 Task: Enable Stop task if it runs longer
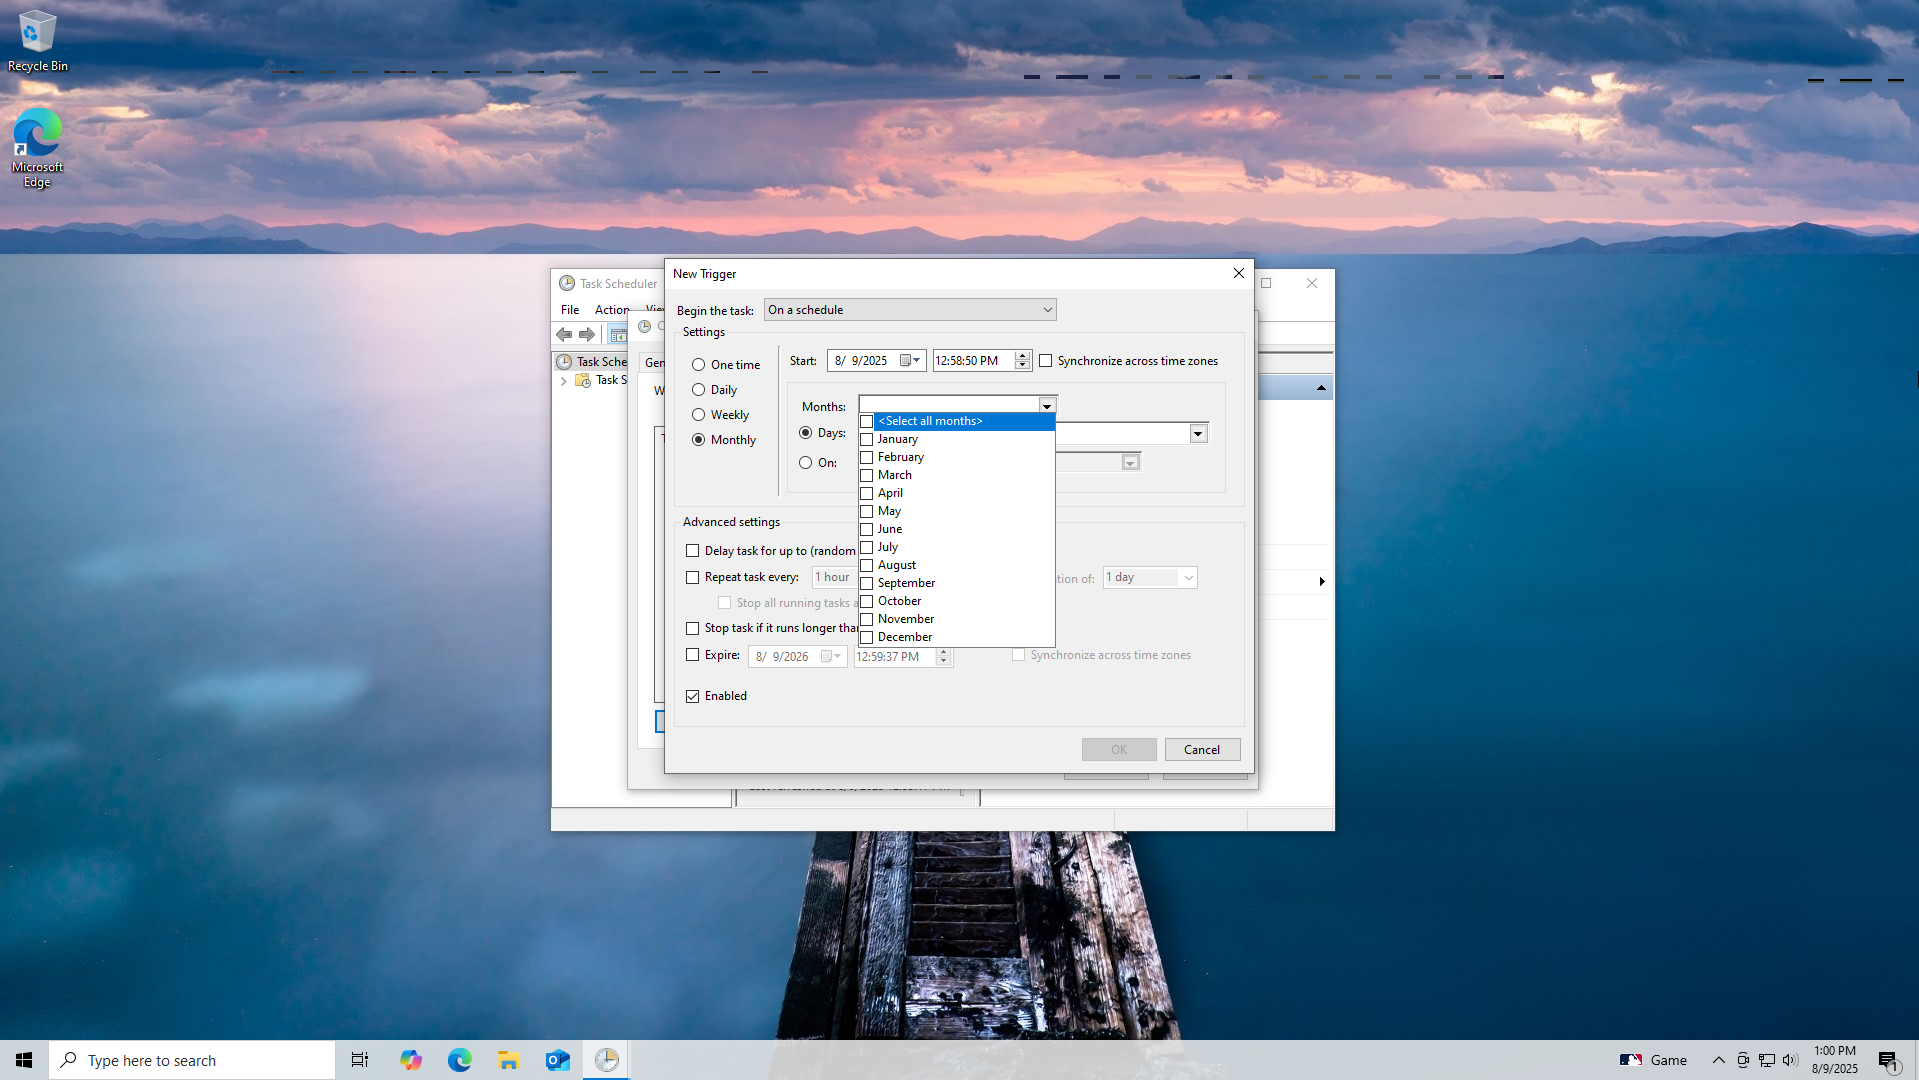pos(693,628)
